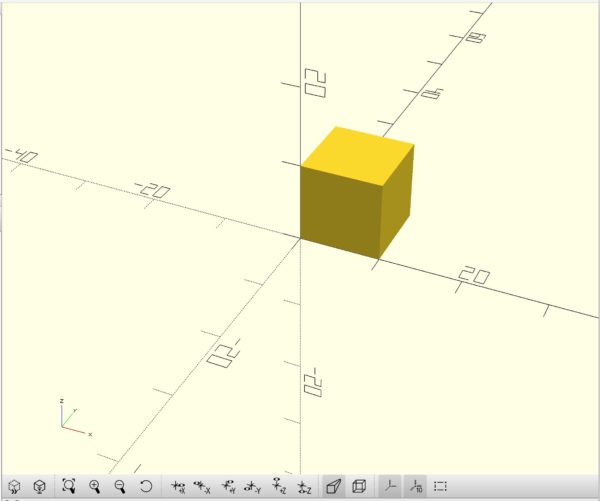Run Preview with the double-arrow cube icon
600x501 pixels.
(x=14, y=486)
